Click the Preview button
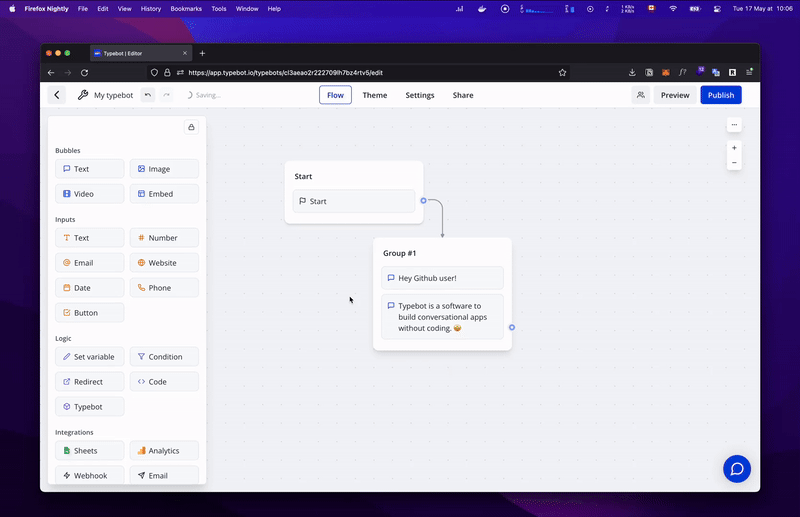 pos(674,95)
